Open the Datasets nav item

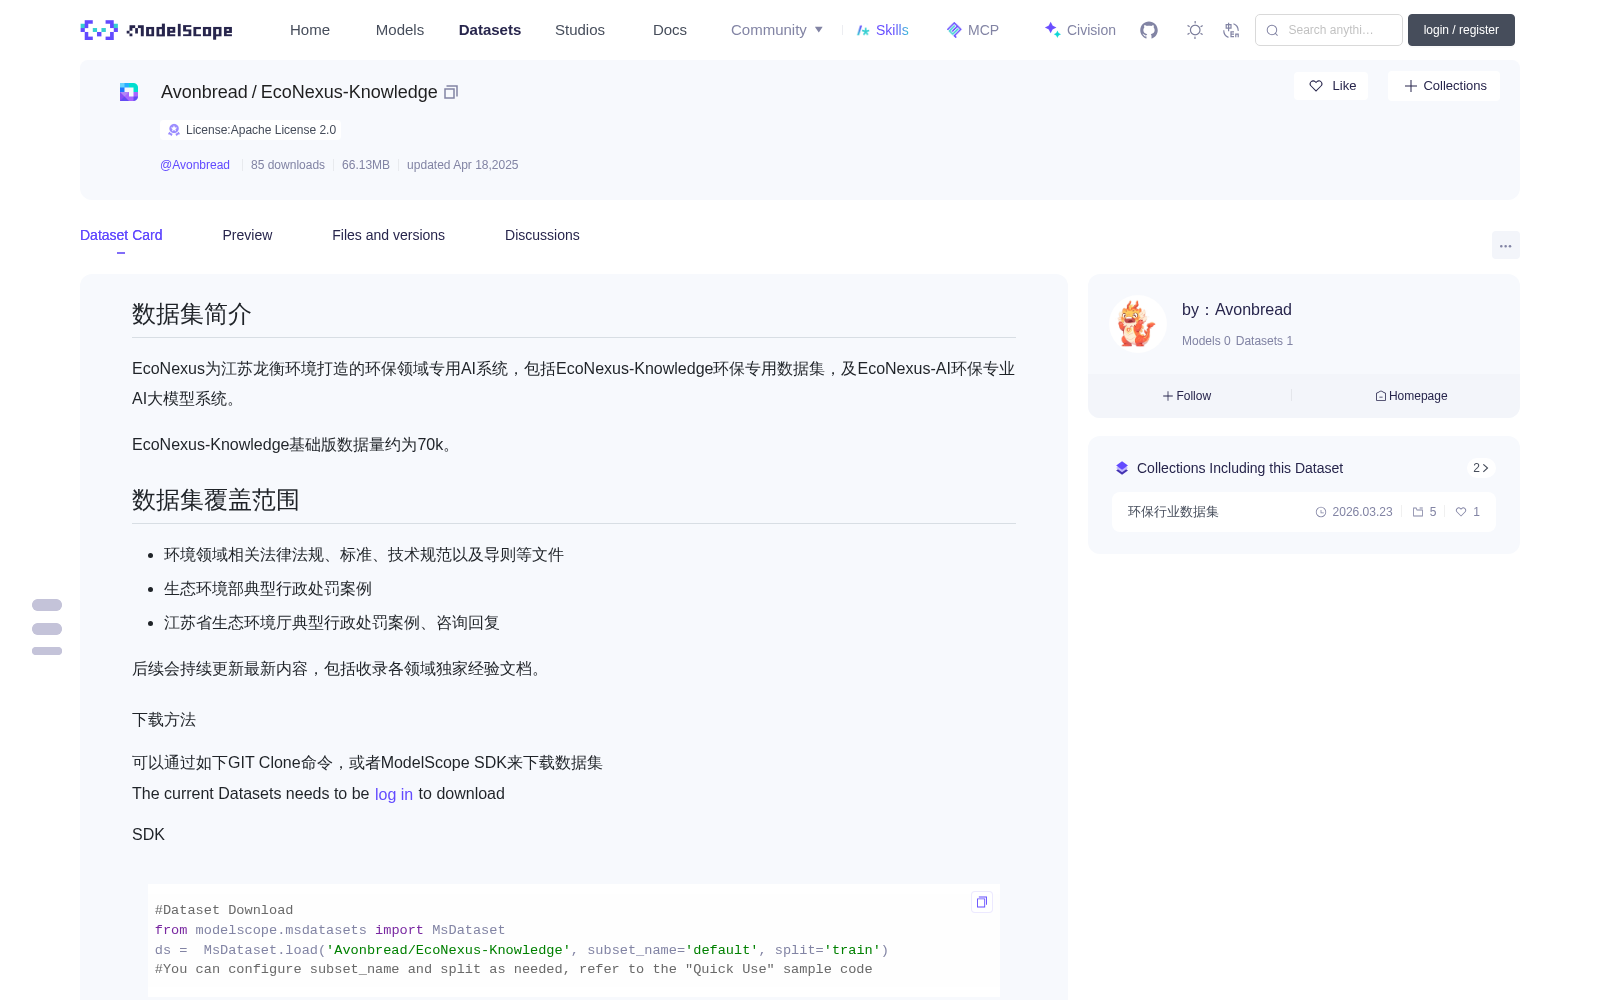[x=490, y=30]
